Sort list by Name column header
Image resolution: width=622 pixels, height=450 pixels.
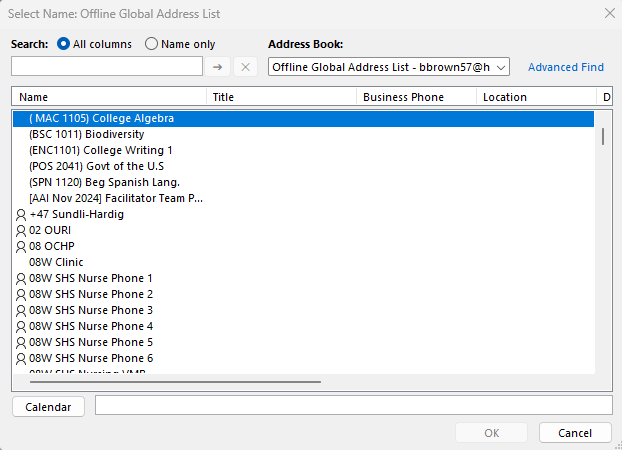[110, 97]
